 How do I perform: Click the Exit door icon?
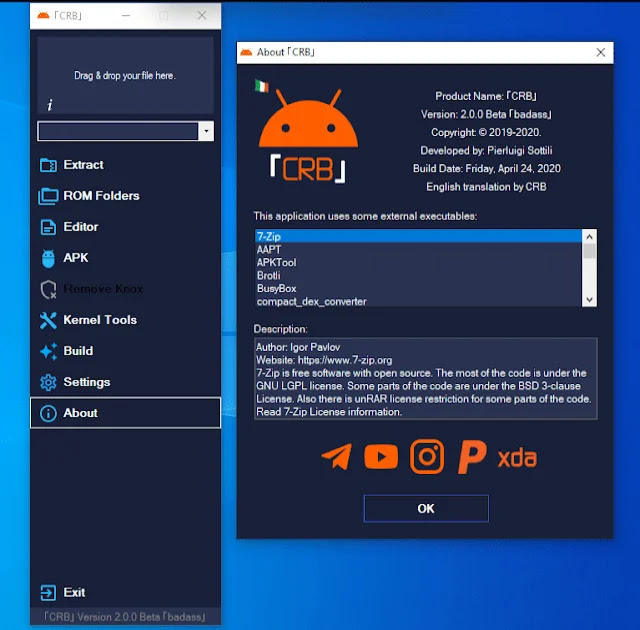(48, 593)
